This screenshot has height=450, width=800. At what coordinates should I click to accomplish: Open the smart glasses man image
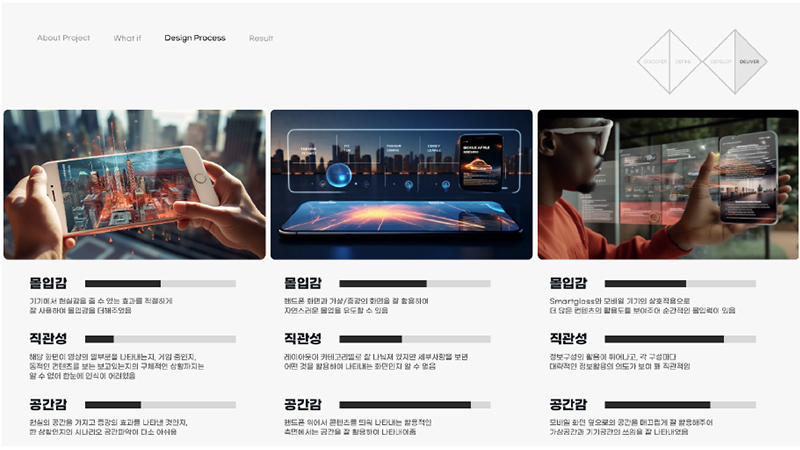pos(668,184)
